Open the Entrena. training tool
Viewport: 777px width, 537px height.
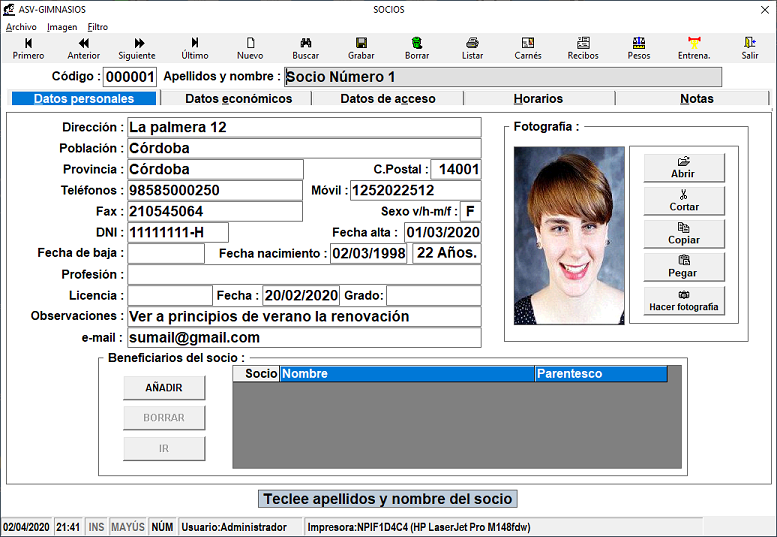[694, 48]
